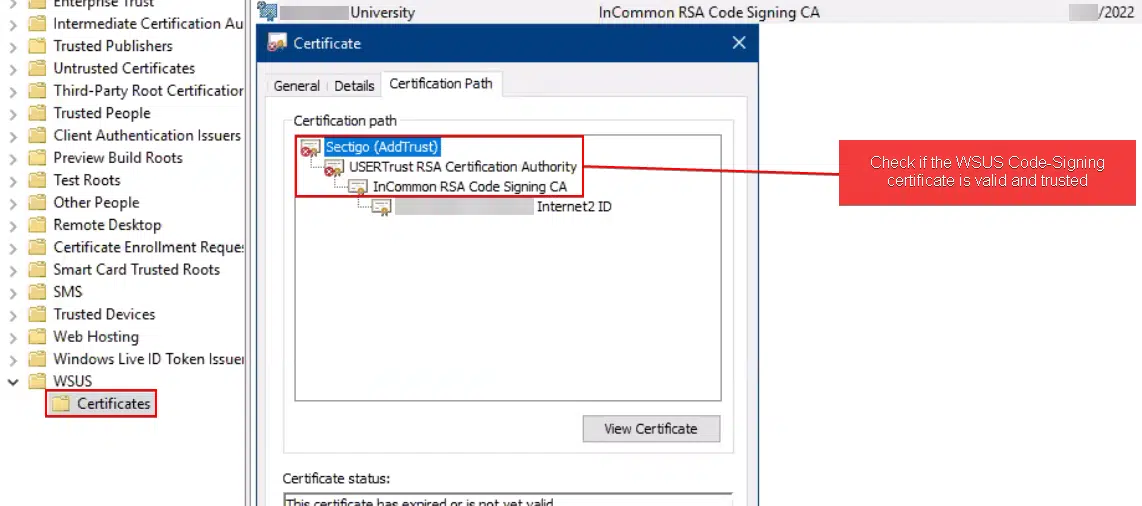Select the Test Roots store
Screen dimensions: 1142x506
tap(86, 180)
